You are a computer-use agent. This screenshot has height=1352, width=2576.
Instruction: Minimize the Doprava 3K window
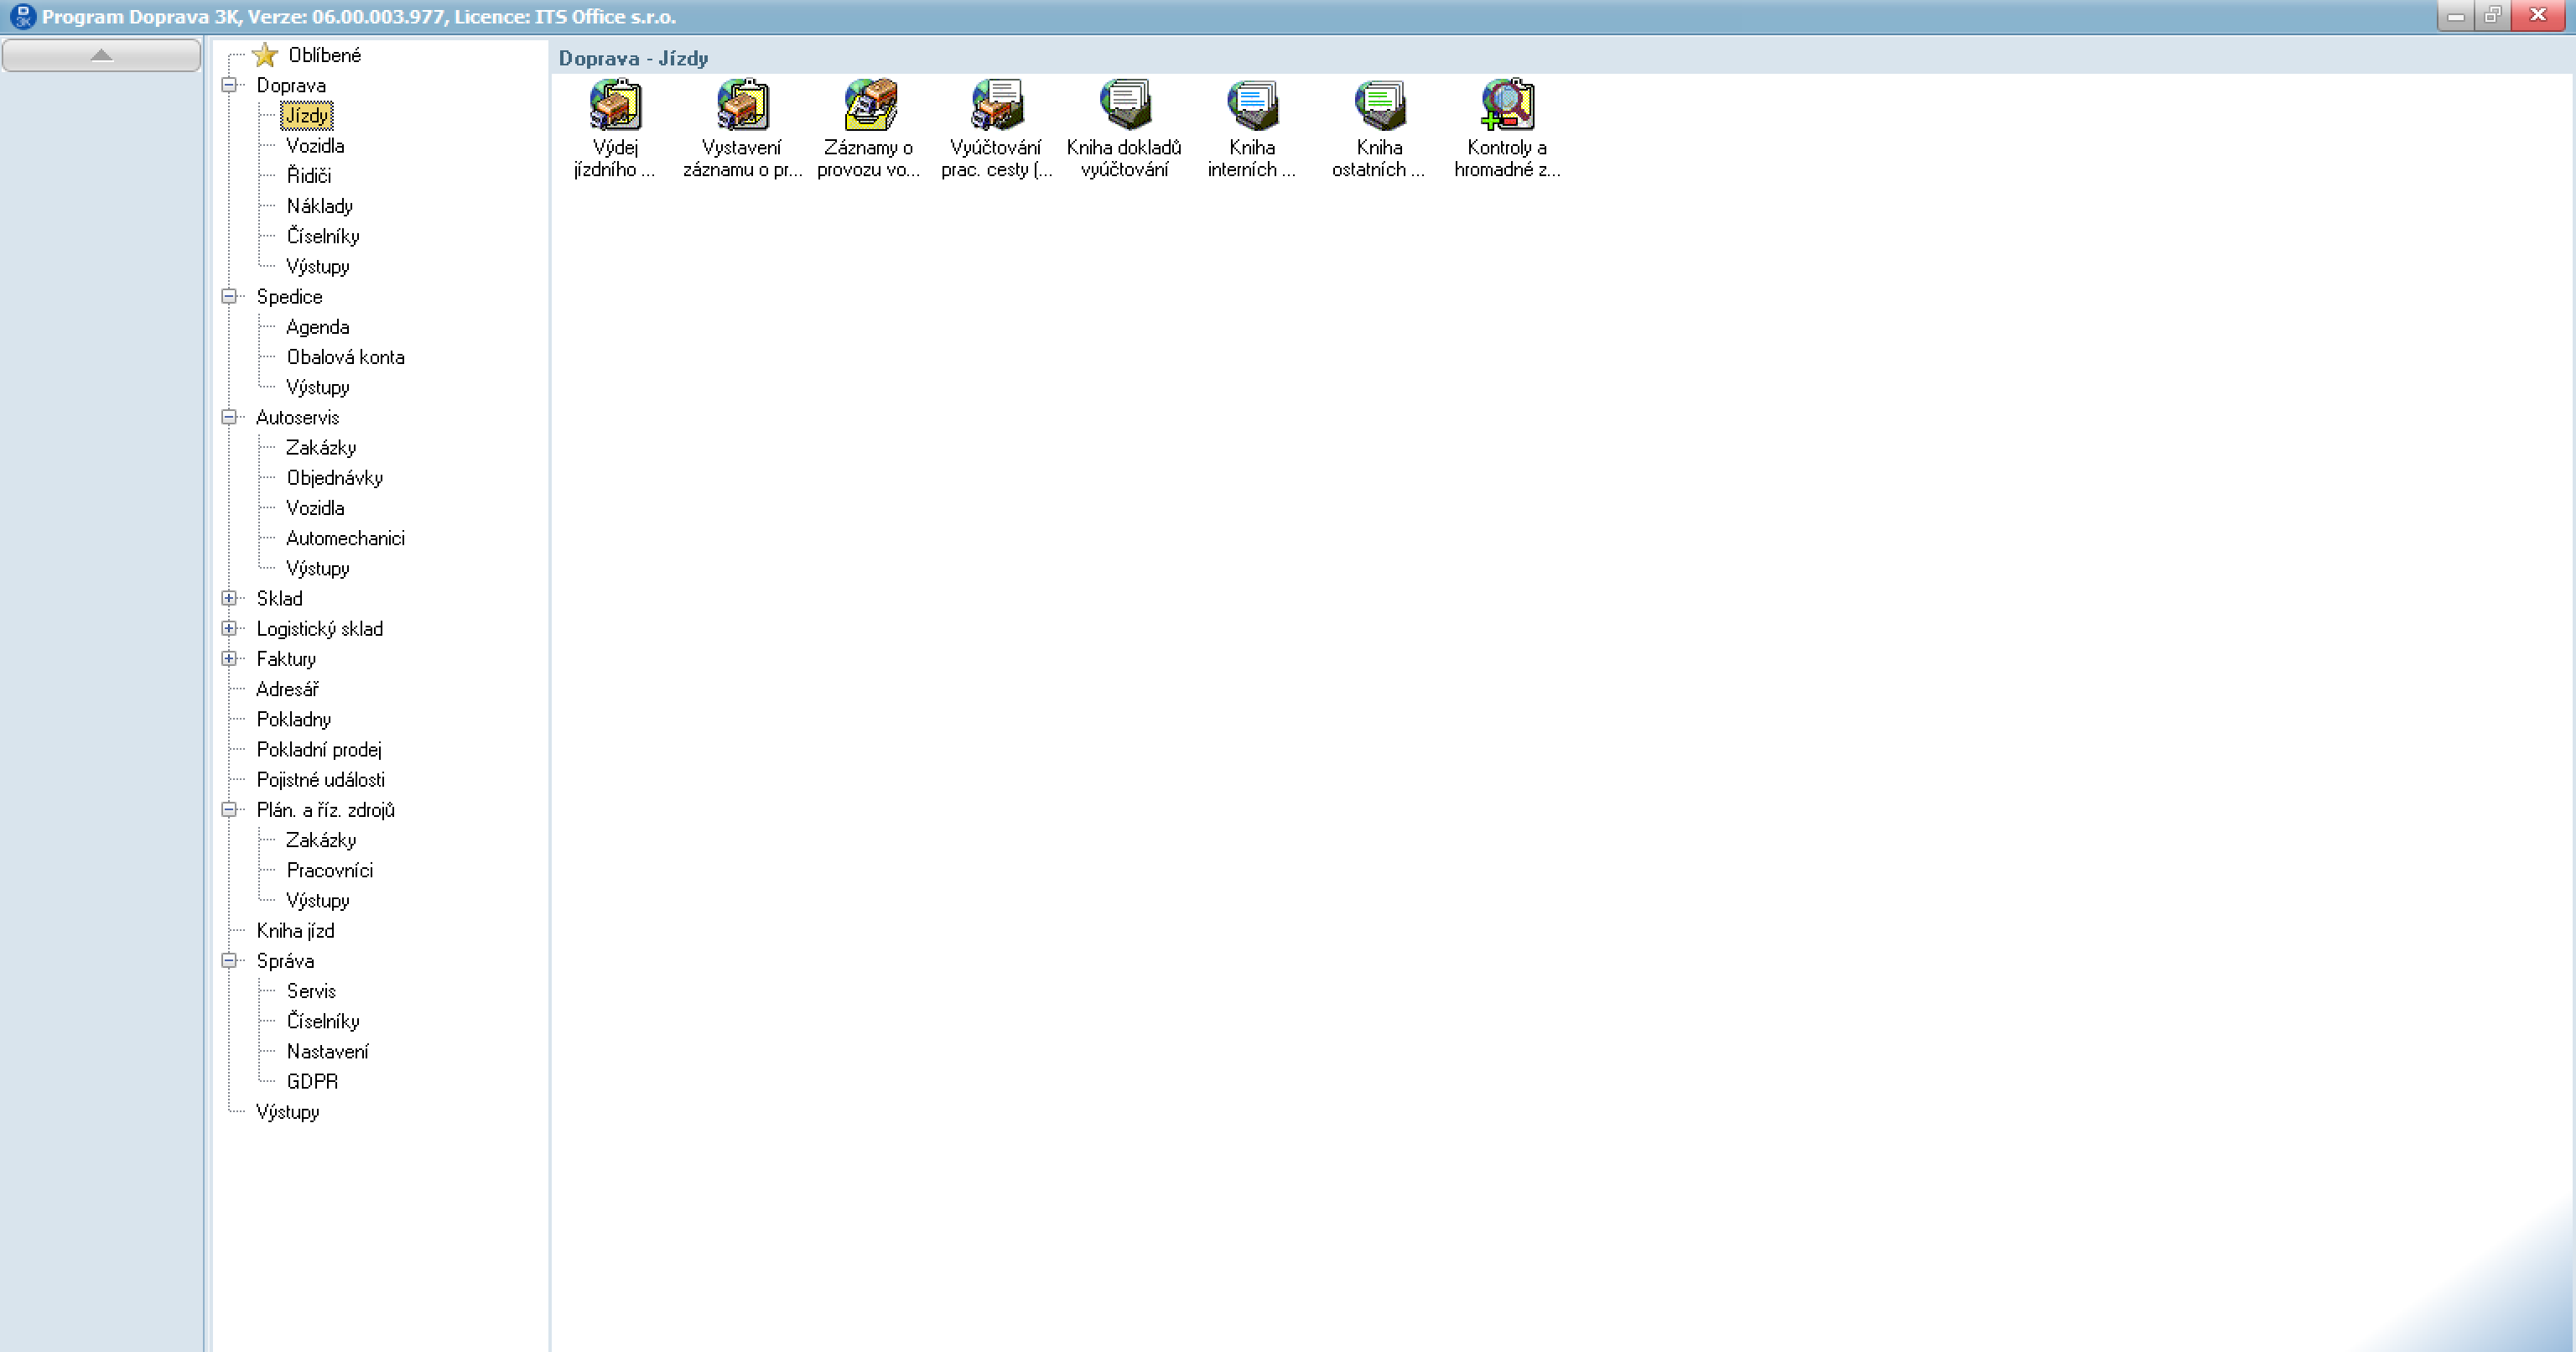pyautogui.click(x=2455, y=15)
